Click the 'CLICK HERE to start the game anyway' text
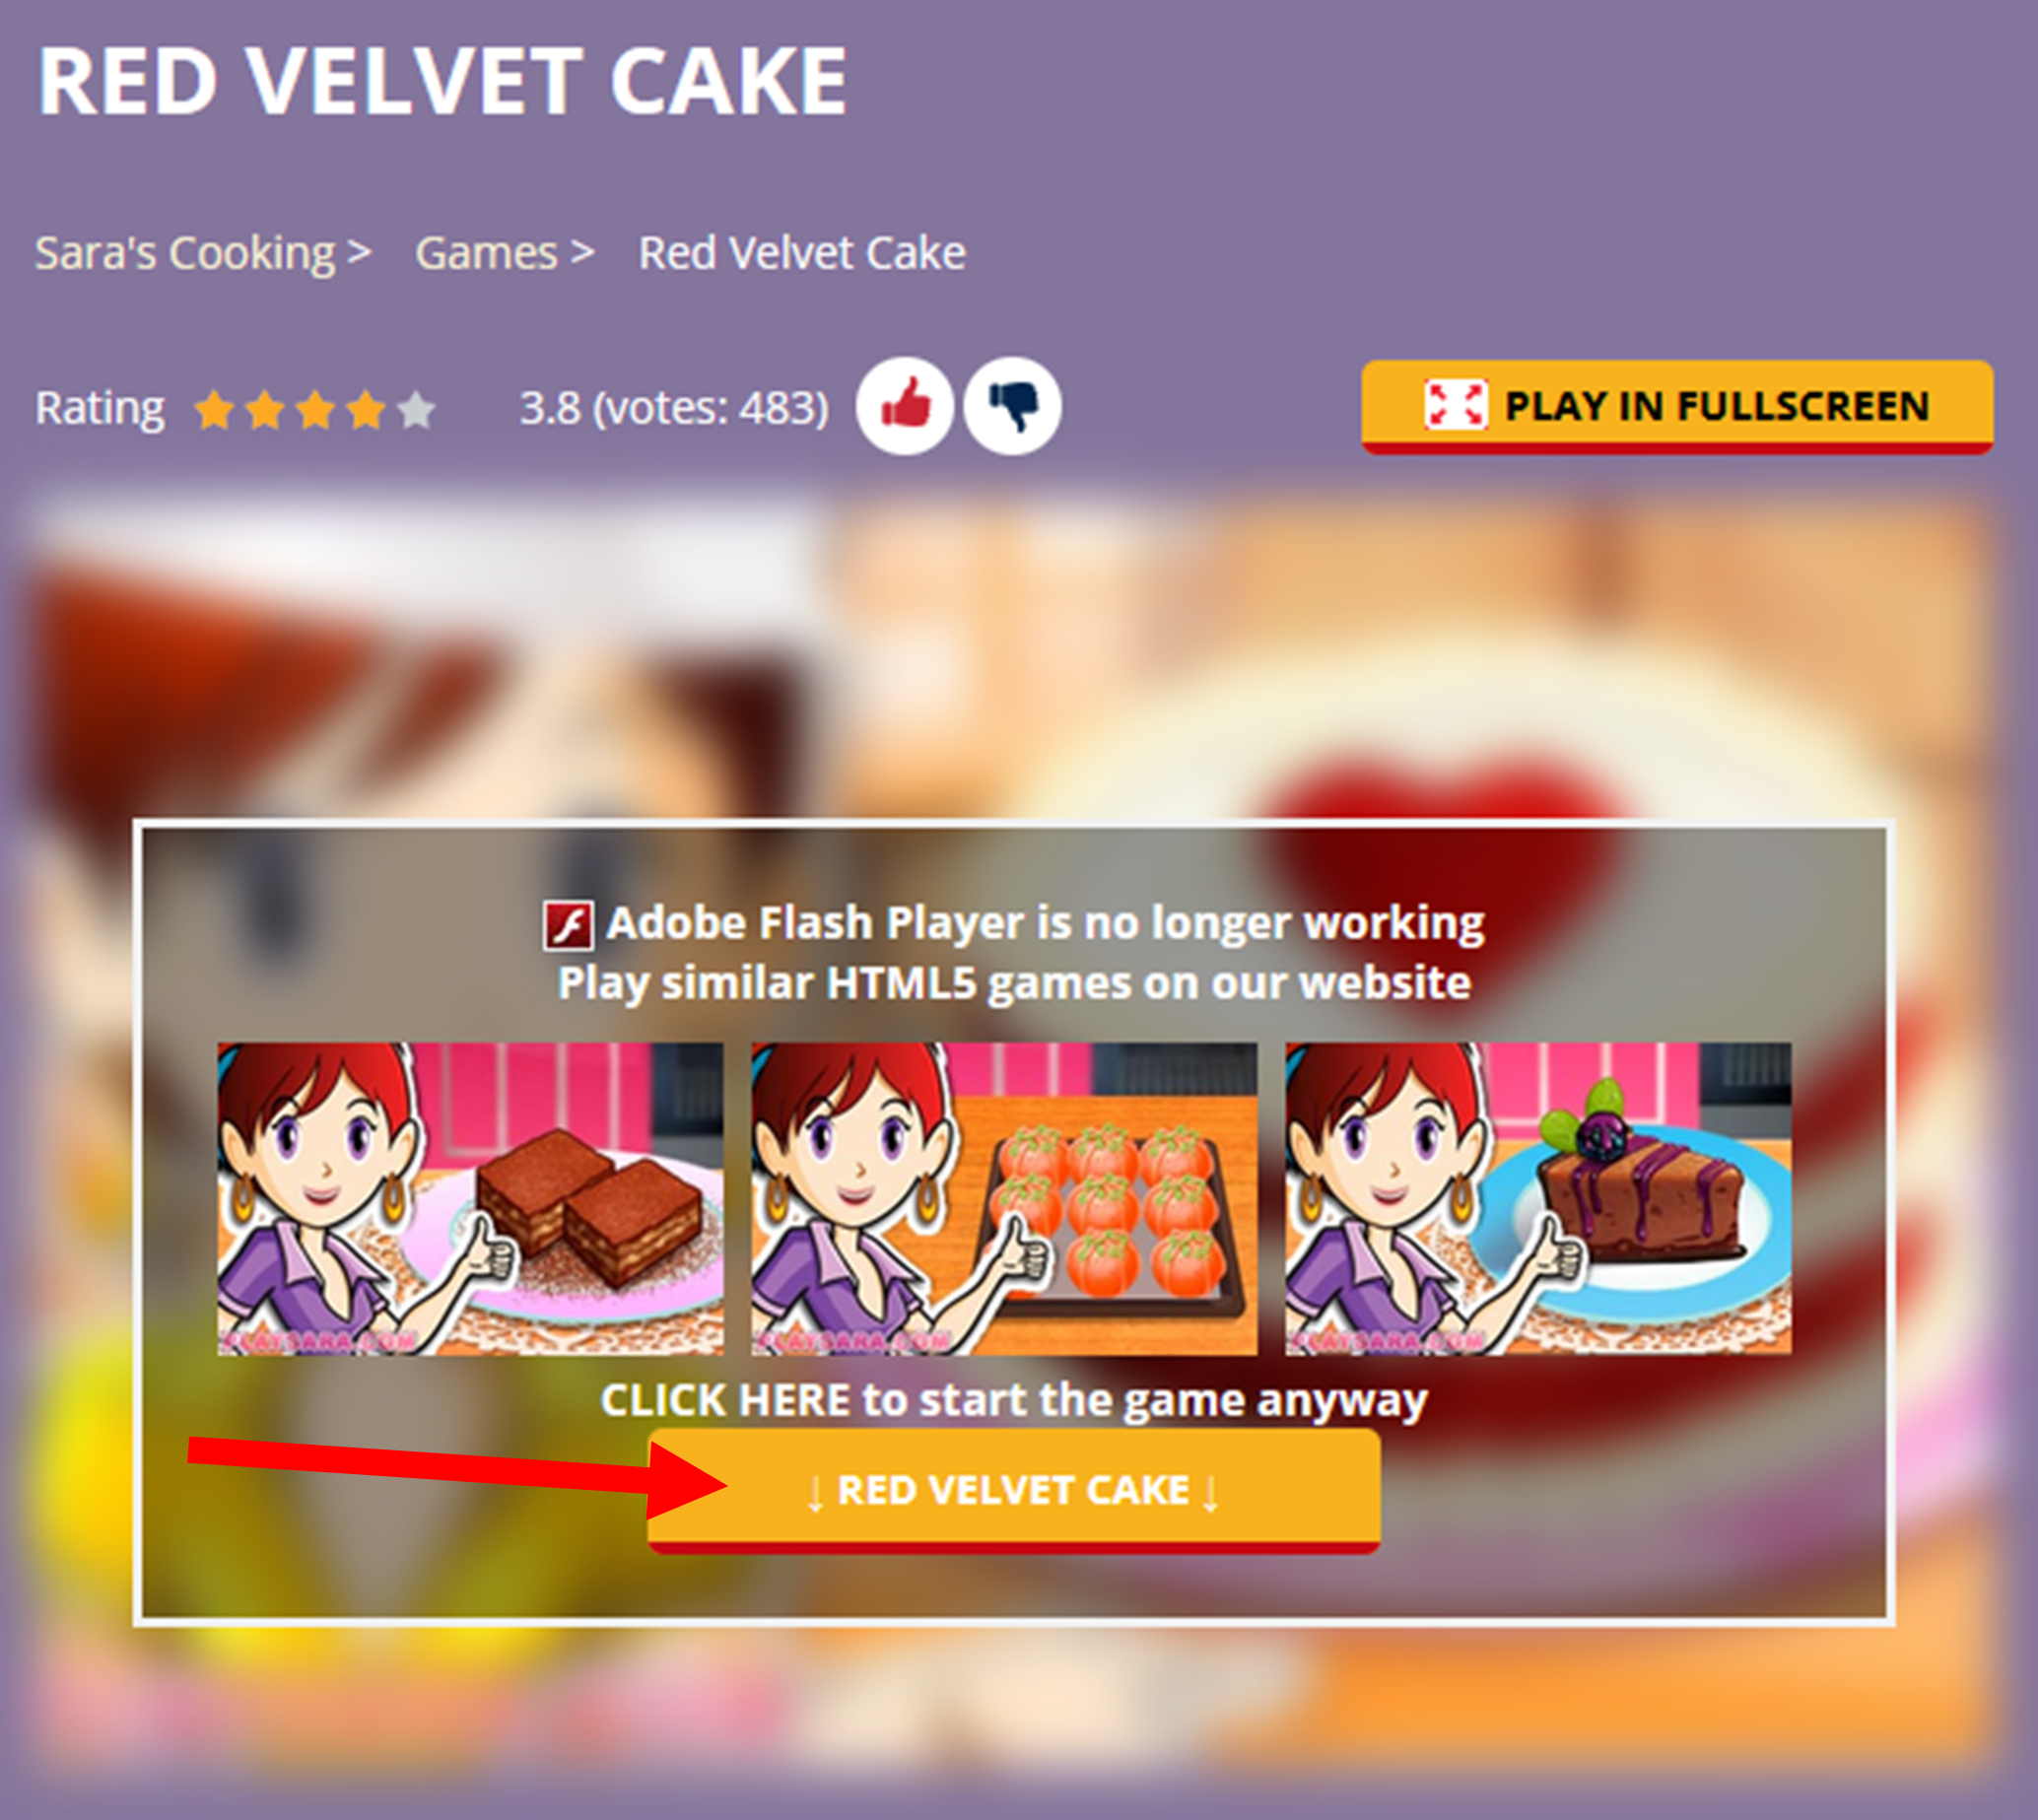The image size is (2038, 1820). pyautogui.click(x=1014, y=1400)
